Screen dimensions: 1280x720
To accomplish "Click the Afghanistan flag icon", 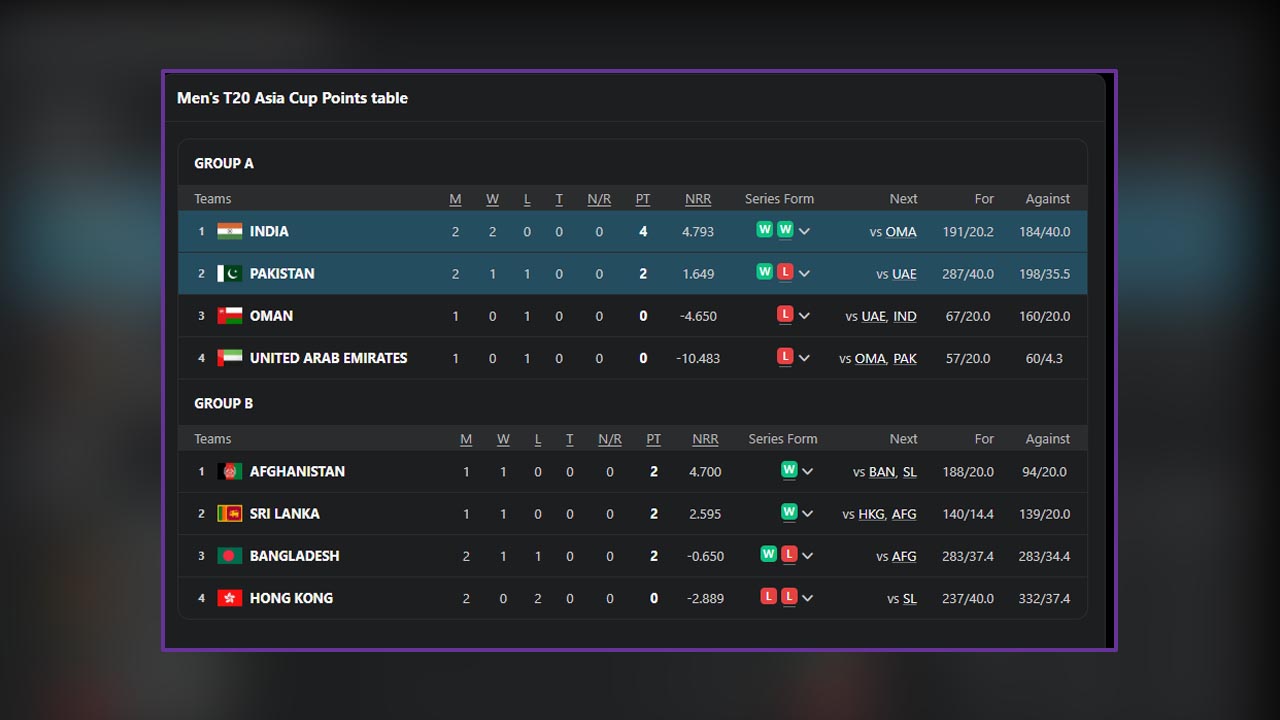I will (230, 471).
